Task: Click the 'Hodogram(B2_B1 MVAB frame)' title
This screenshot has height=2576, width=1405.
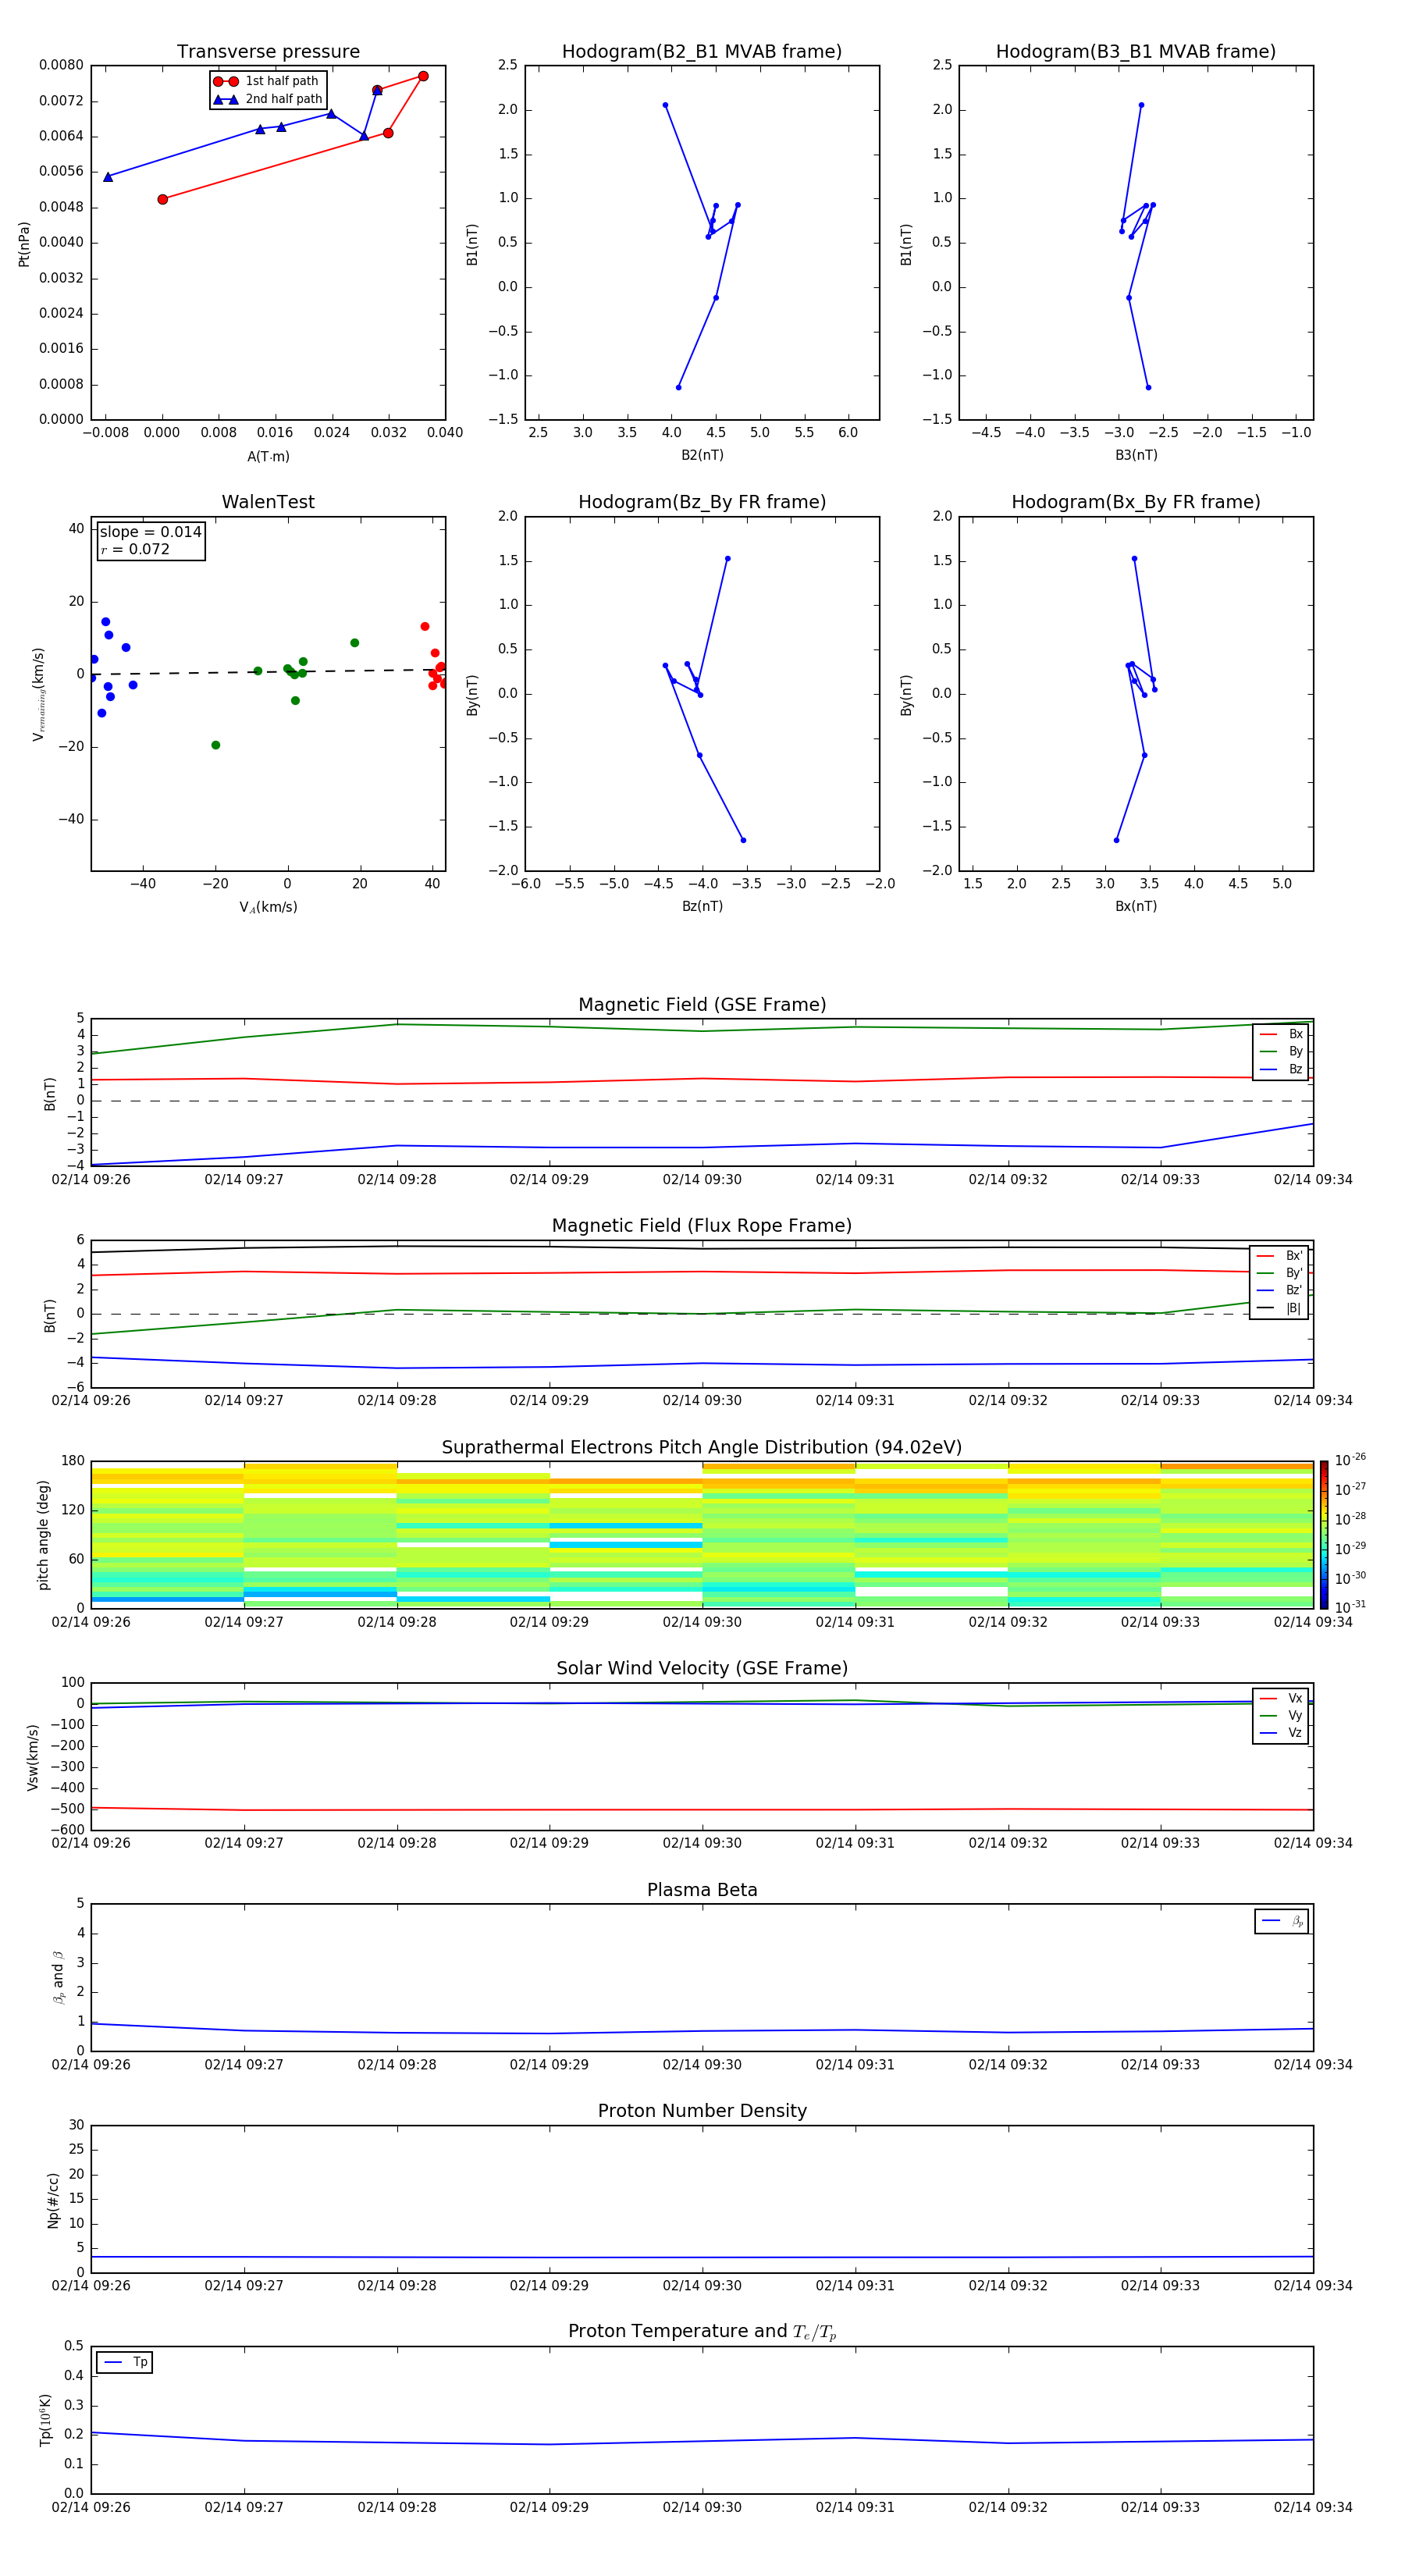Action: coord(702,52)
